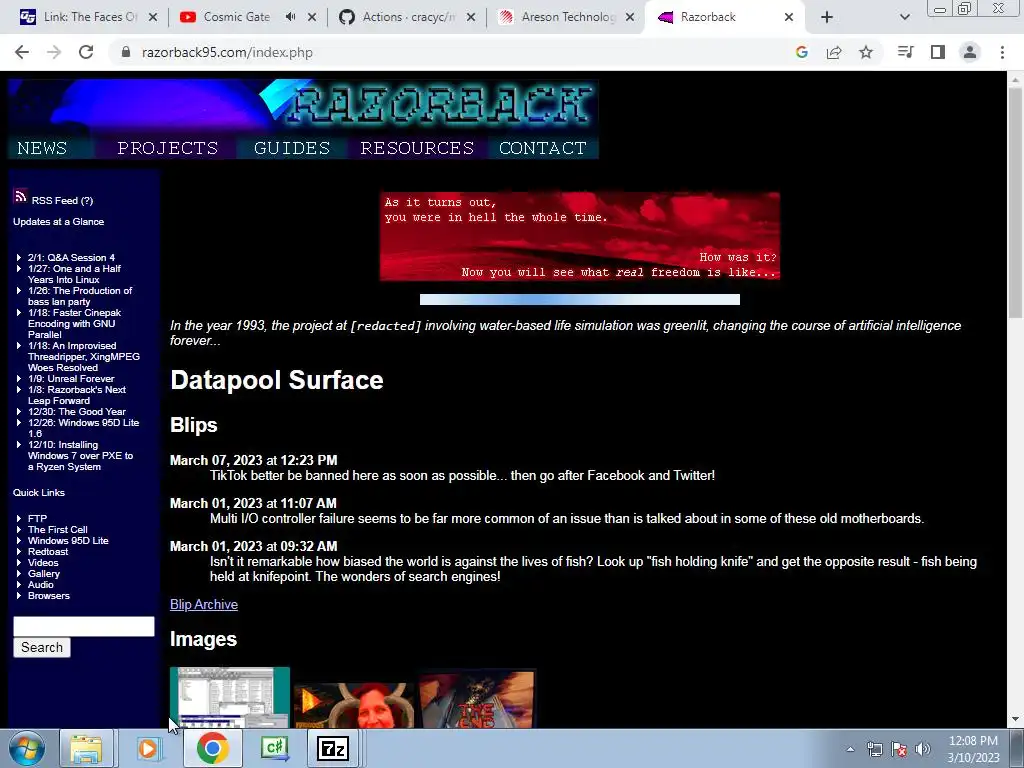Open the Videos quick link
The width and height of the screenshot is (1024, 768).
pos(43,563)
